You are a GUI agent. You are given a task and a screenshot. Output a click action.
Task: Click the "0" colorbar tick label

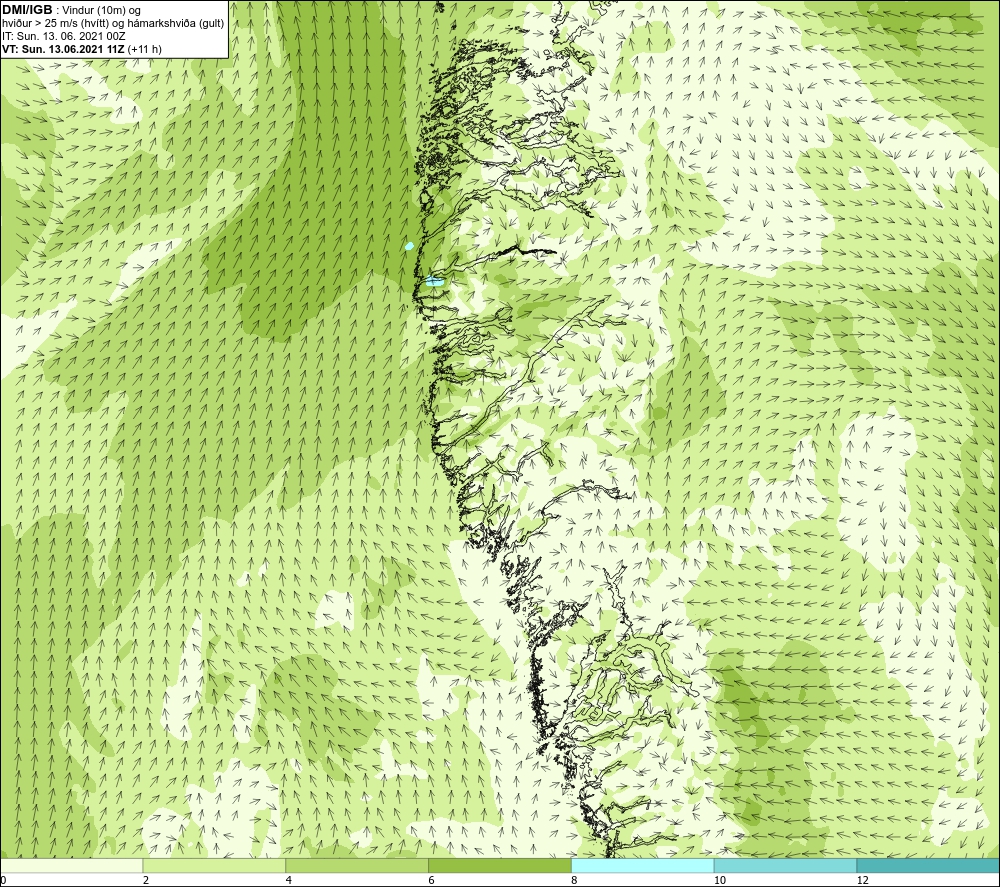(x=3, y=881)
